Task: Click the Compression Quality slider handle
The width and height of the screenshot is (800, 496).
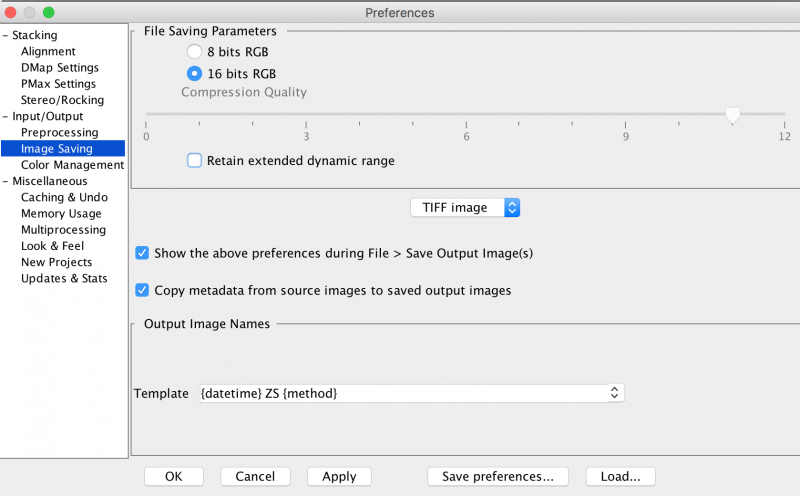Action: [732, 116]
